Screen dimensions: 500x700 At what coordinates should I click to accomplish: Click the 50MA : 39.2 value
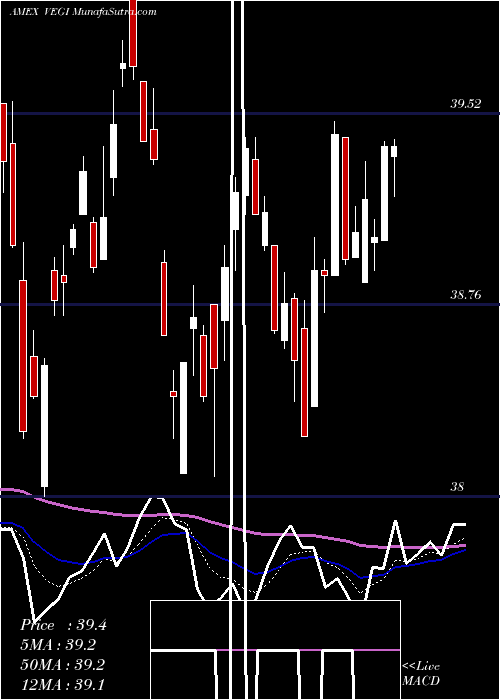click(x=62, y=665)
